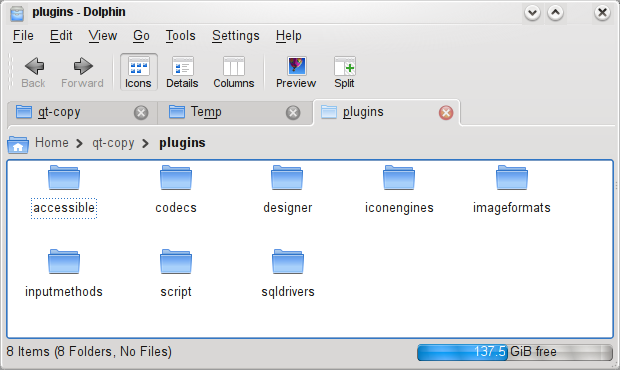Click the 8 Items status text

(x=89, y=351)
